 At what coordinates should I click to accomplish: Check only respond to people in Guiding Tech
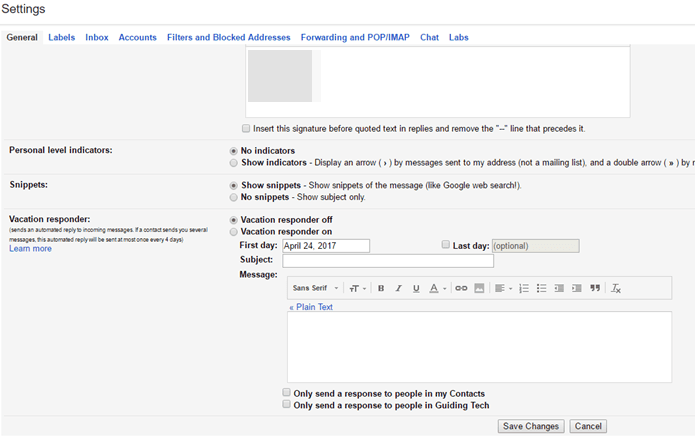pyautogui.click(x=286, y=404)
